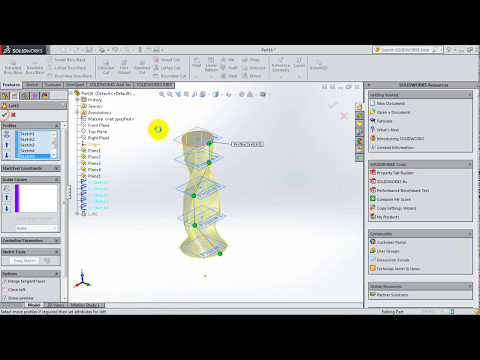The image size is (480, 360).
Task: Toggle the Instant3D tool
Action: 318,65
